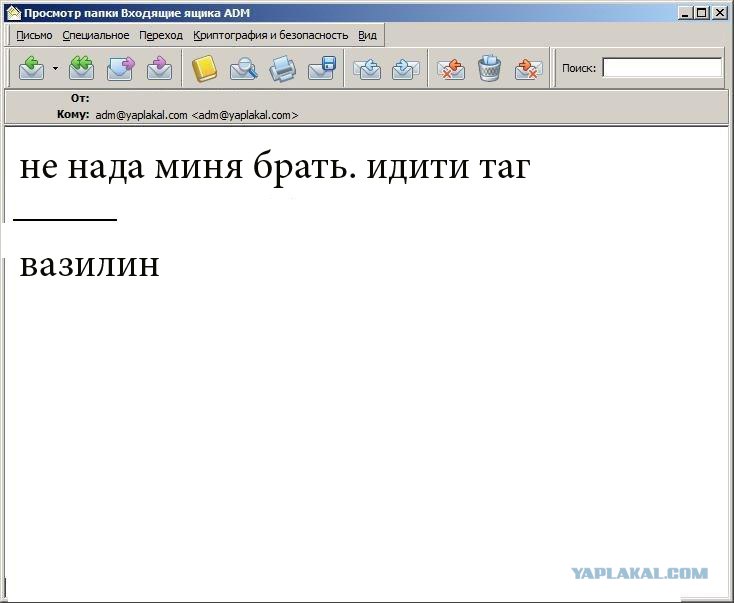Image resolution: width=734 pixels, height=603 pixels.
Task: Open the Письмо menu
Action: [x=34, y=36]
